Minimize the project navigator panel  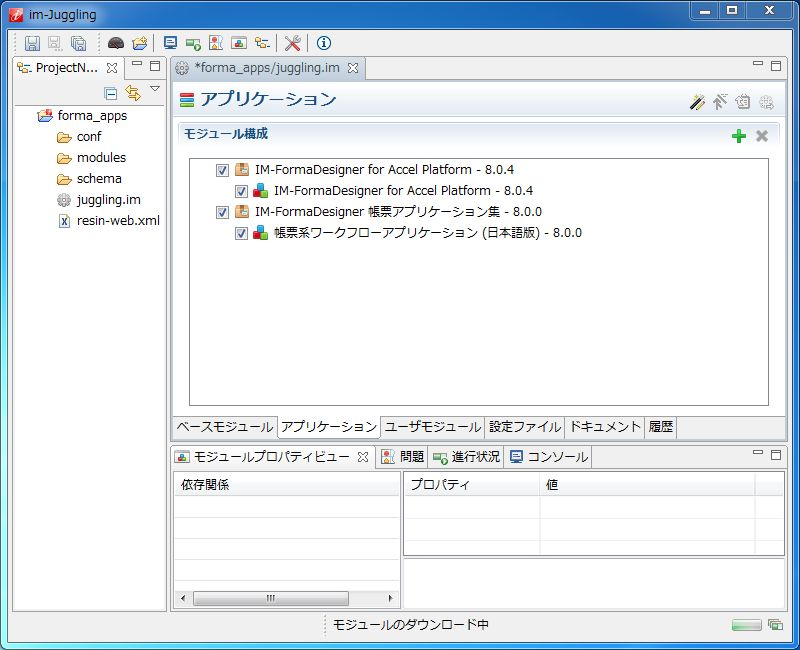pos(137,64)
